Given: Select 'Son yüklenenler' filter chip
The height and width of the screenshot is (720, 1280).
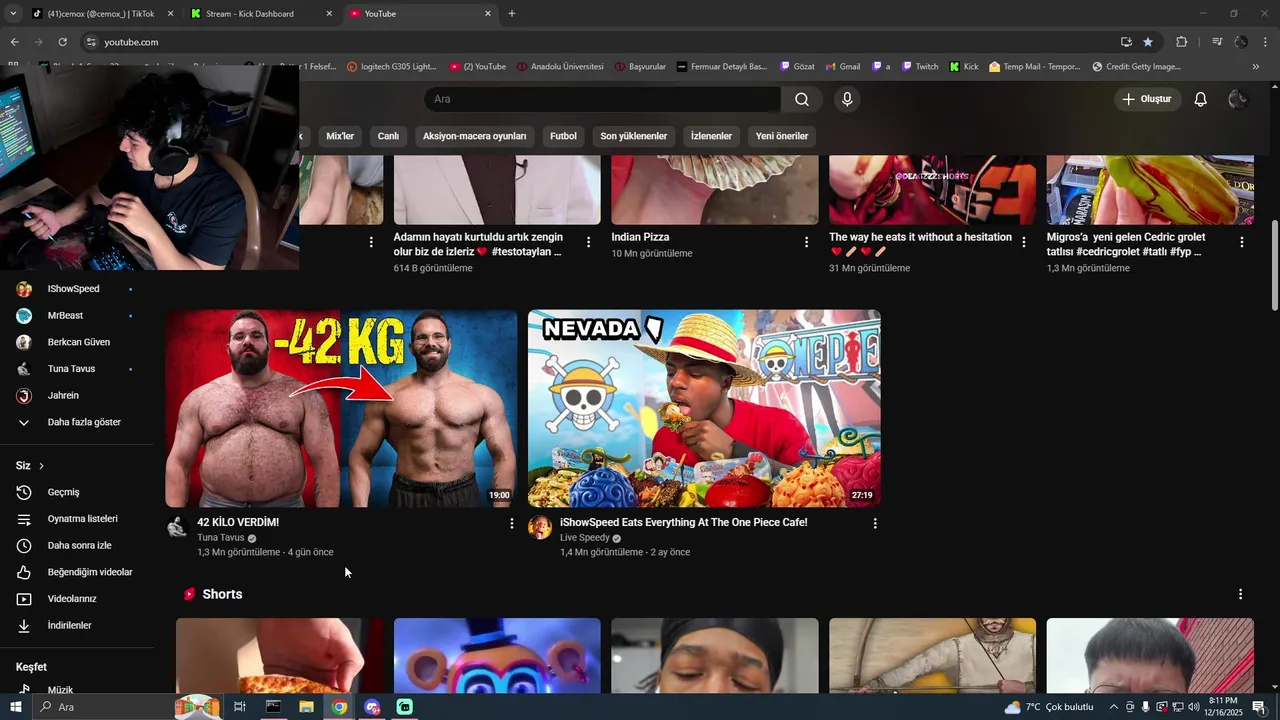Looking at the screenshot, I should coord(633,136).
